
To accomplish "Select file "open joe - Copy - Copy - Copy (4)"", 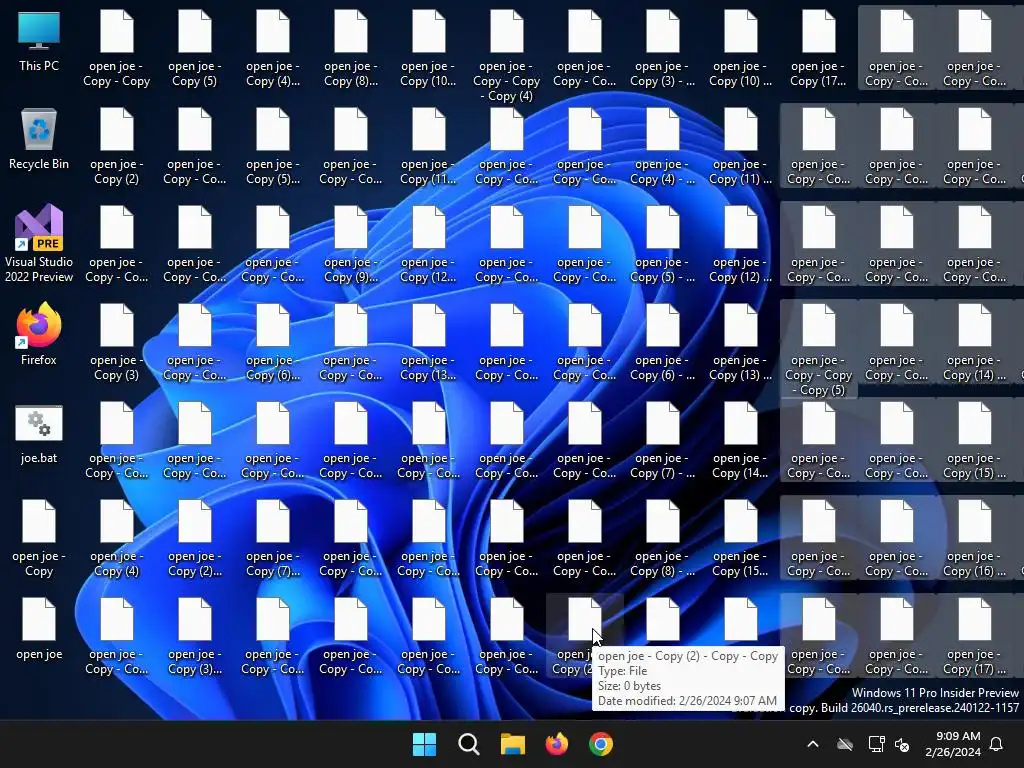I will pyautogui.click(x=507, y=56).
